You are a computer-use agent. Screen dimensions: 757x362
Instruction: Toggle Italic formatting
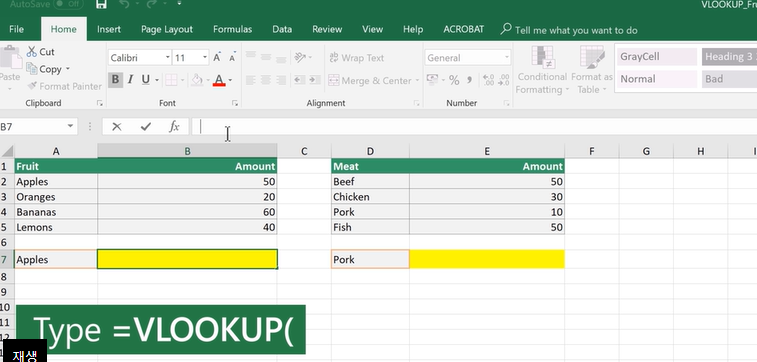[x=130, y=80]
